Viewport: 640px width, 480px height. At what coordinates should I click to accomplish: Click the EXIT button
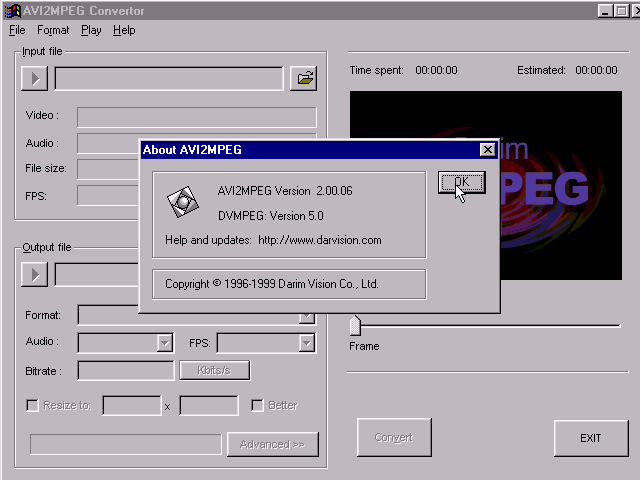click(591, 438)
